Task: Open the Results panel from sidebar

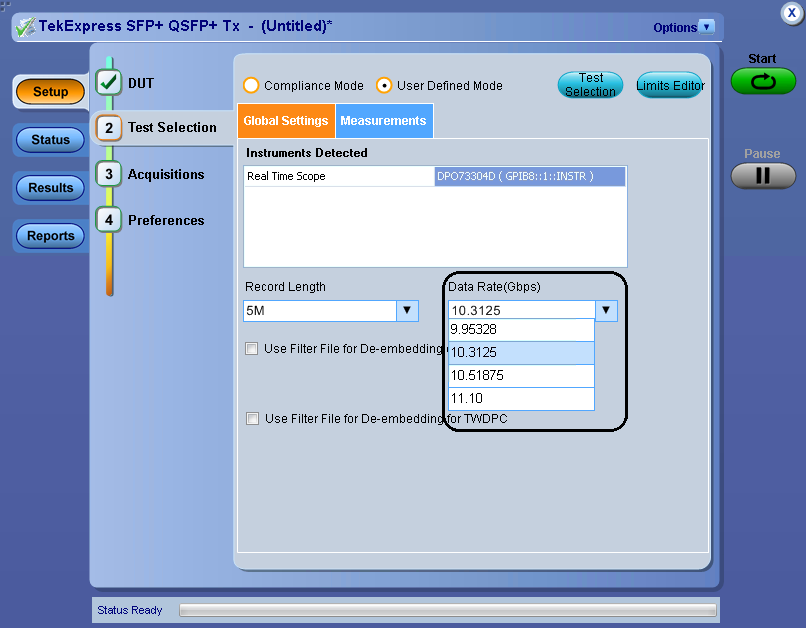Action: pos(49,187)
